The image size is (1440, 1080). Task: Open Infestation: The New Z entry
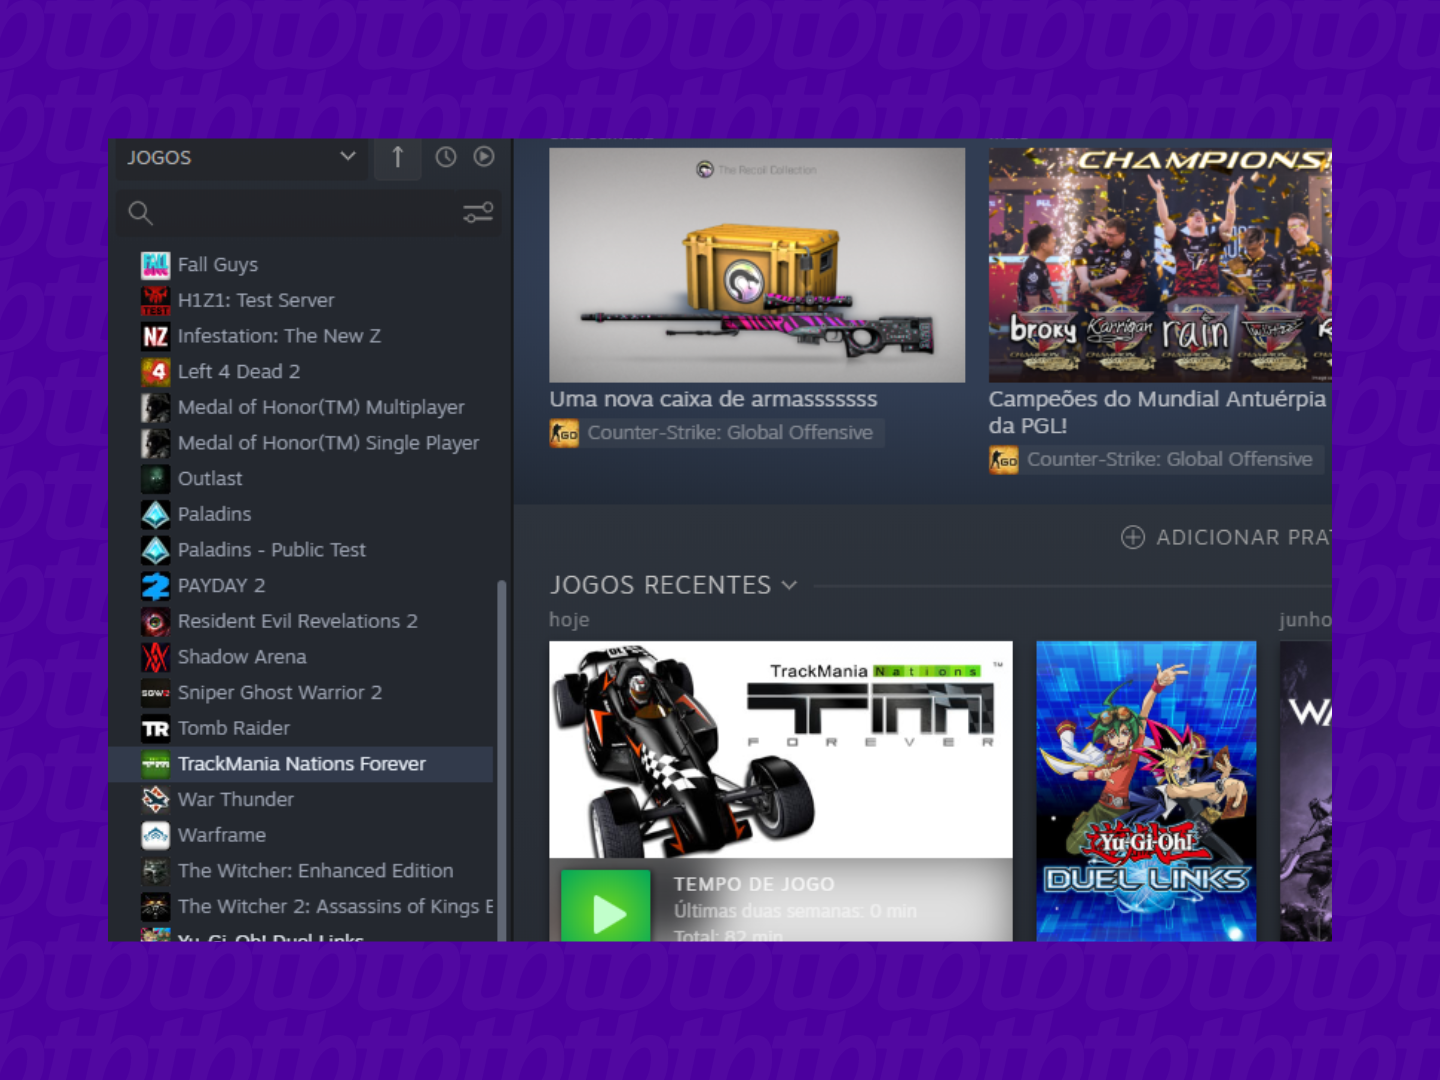[301, 336]
